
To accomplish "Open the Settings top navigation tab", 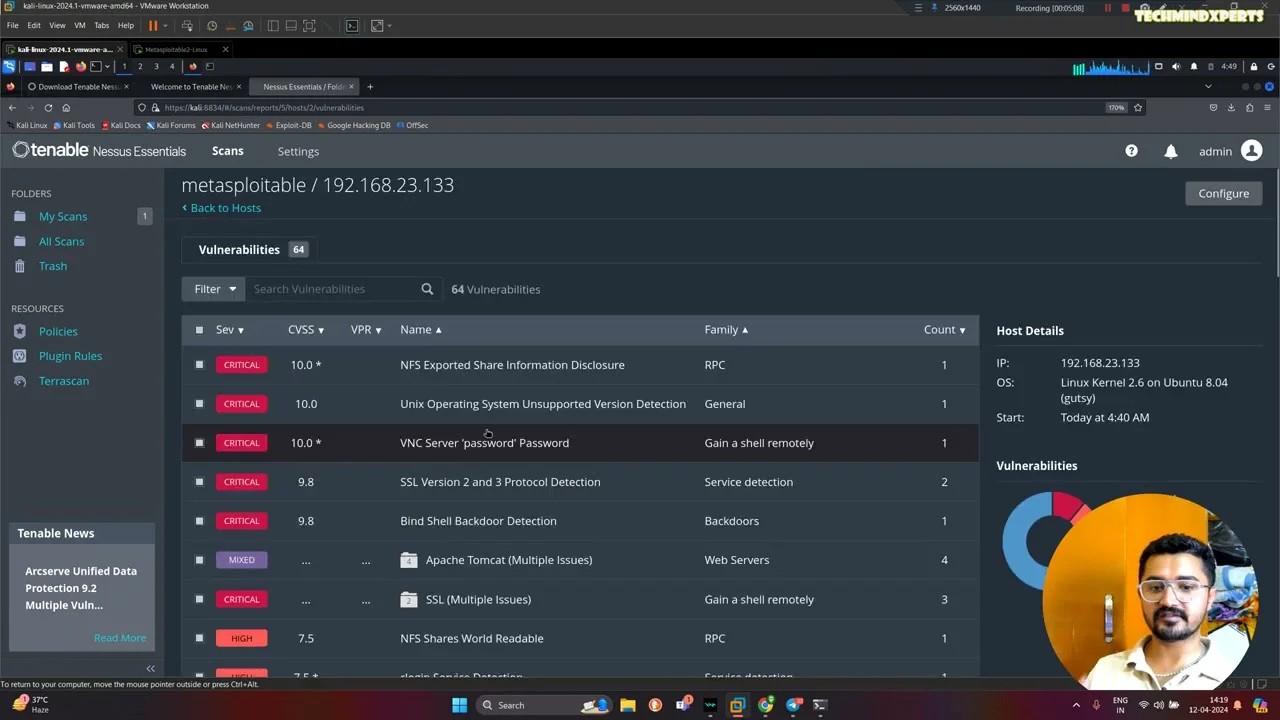I will pyautogui.click(x=298, y=152).
